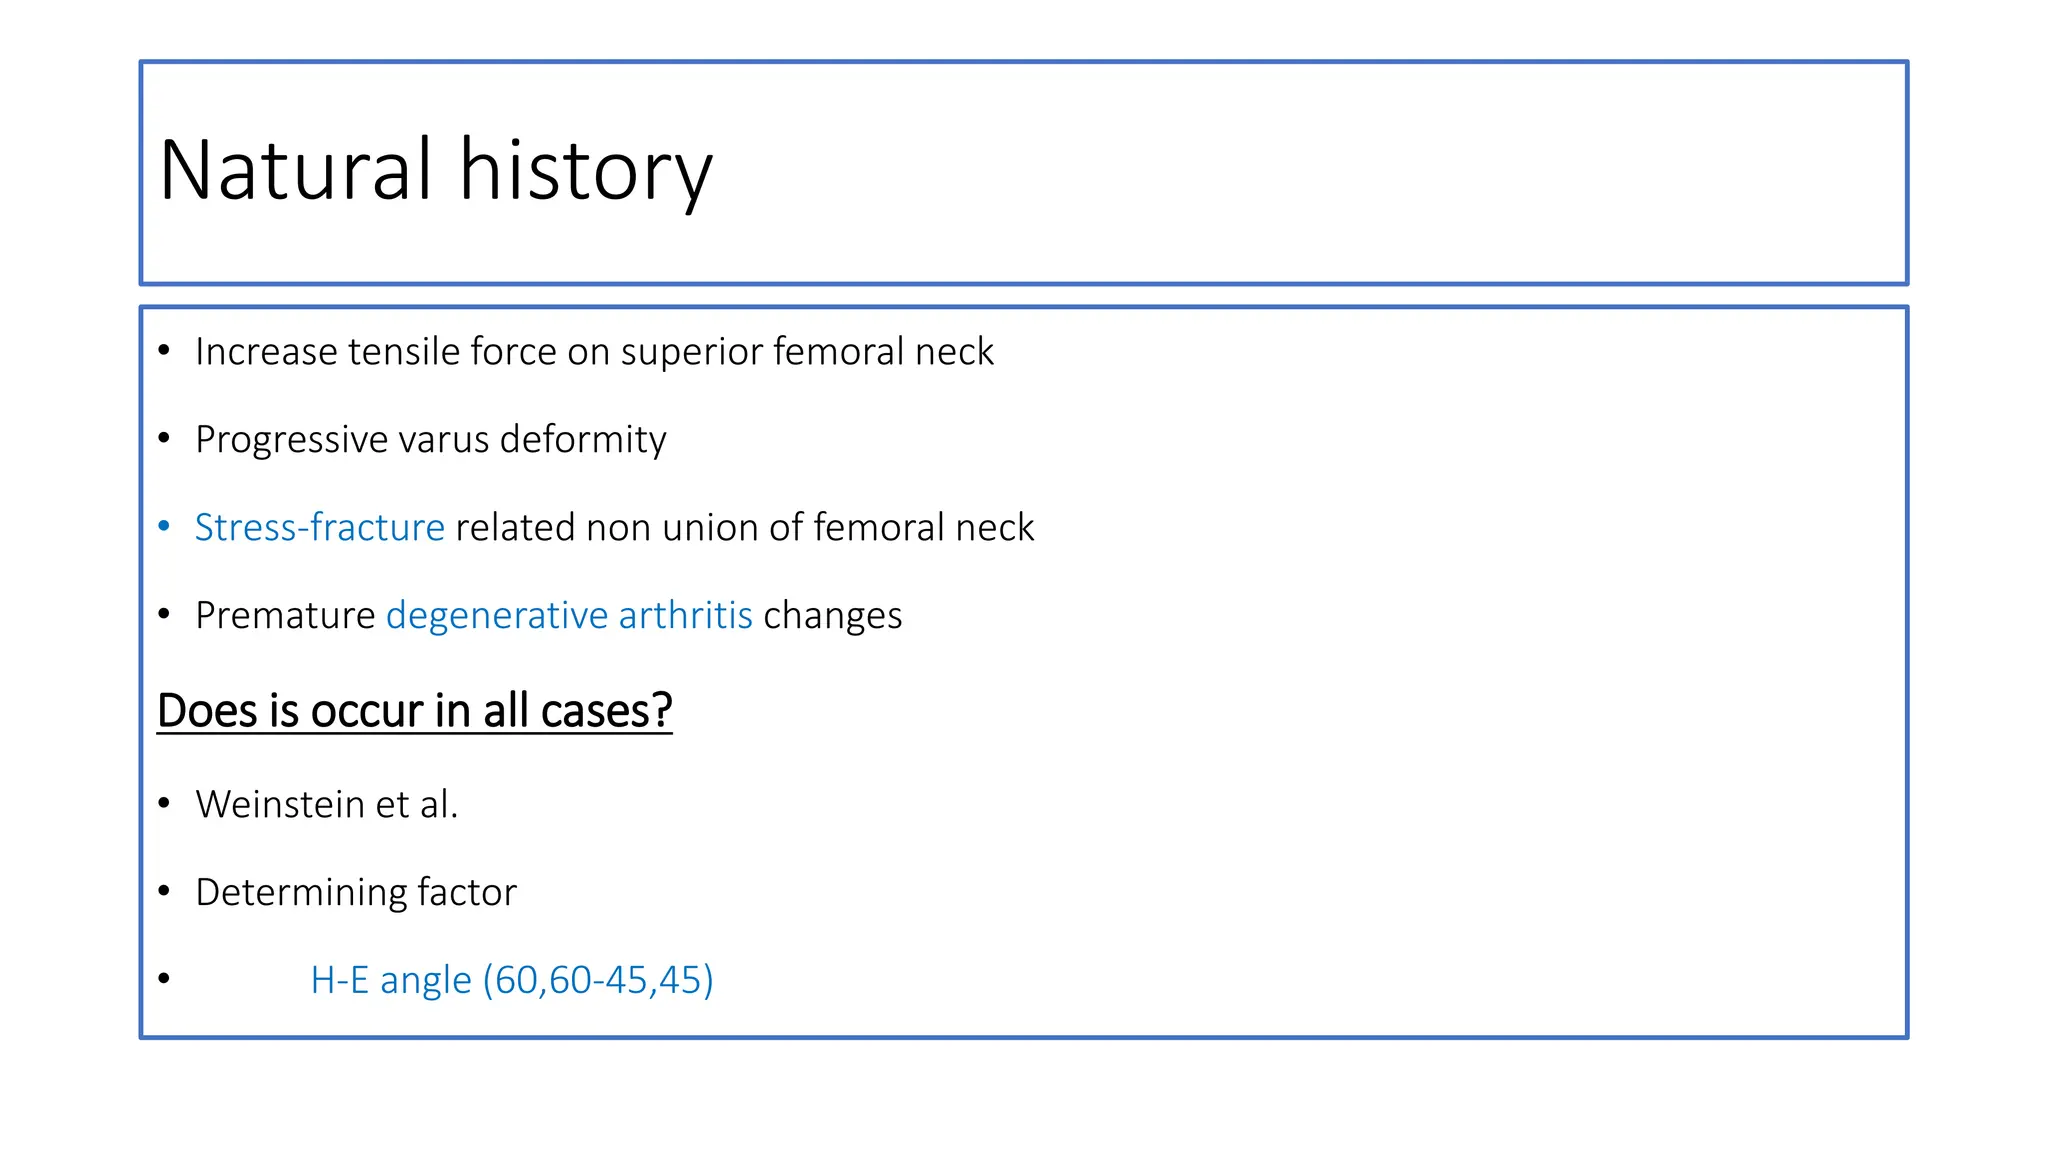Click the blue bullet before Stress-fracture
This screenshot has height=1152, width=2048.
pyautogui.click(x=164, y=526)
